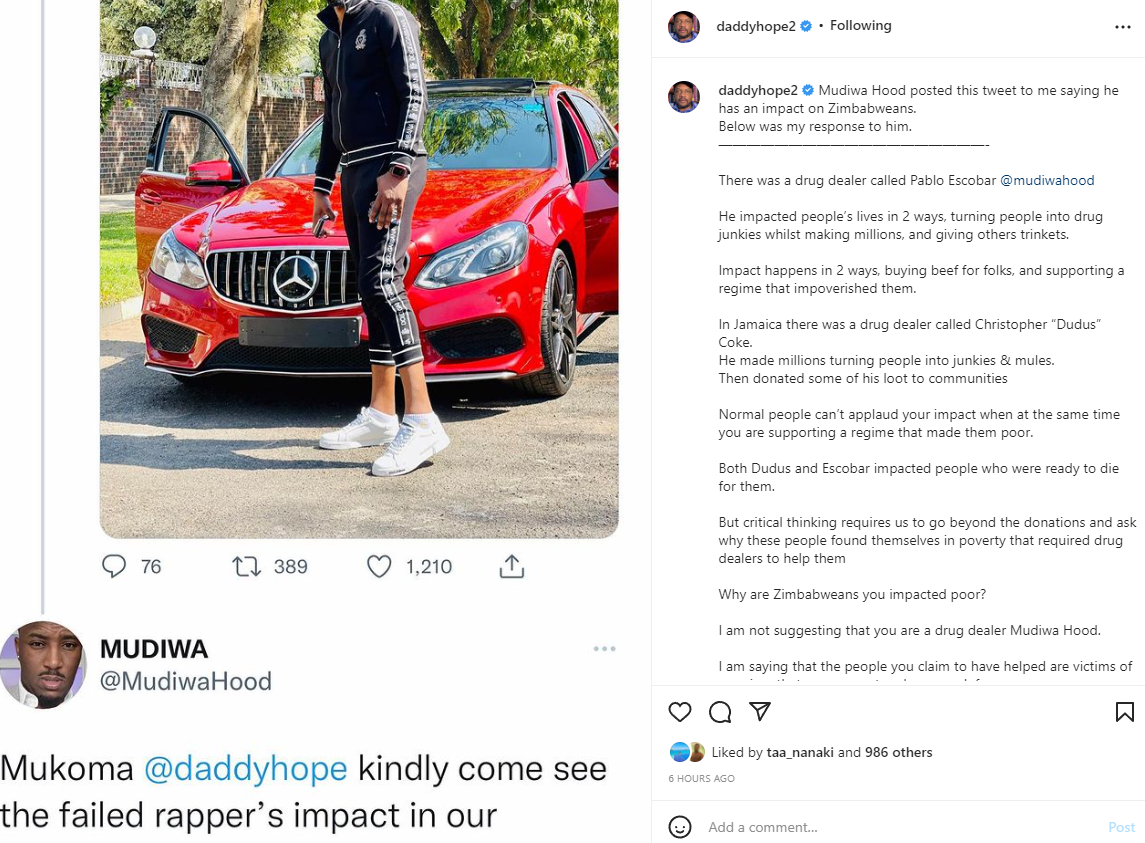Click tweet heart icon showing 1,210
Screen dimensions: 1145x843
[379, 566]
